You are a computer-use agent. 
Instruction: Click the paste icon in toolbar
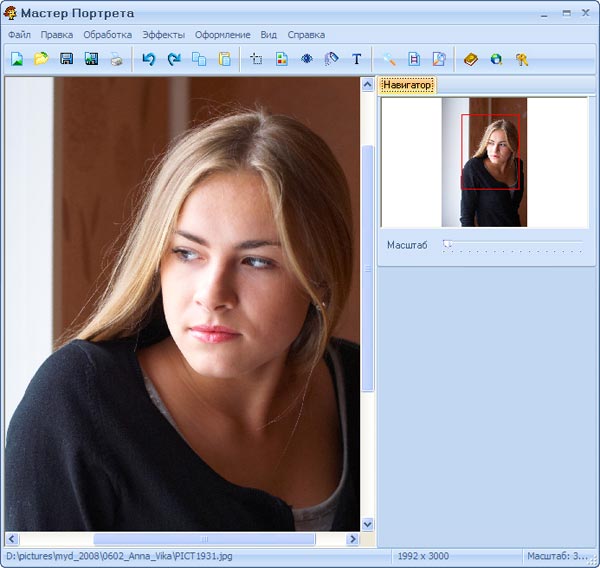[224, 59]
